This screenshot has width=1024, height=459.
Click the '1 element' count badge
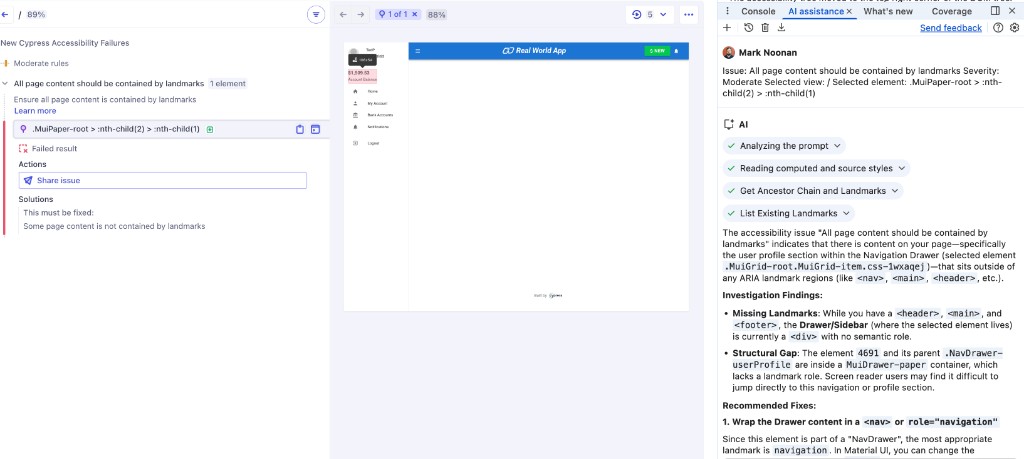click(x=227, y=84)
